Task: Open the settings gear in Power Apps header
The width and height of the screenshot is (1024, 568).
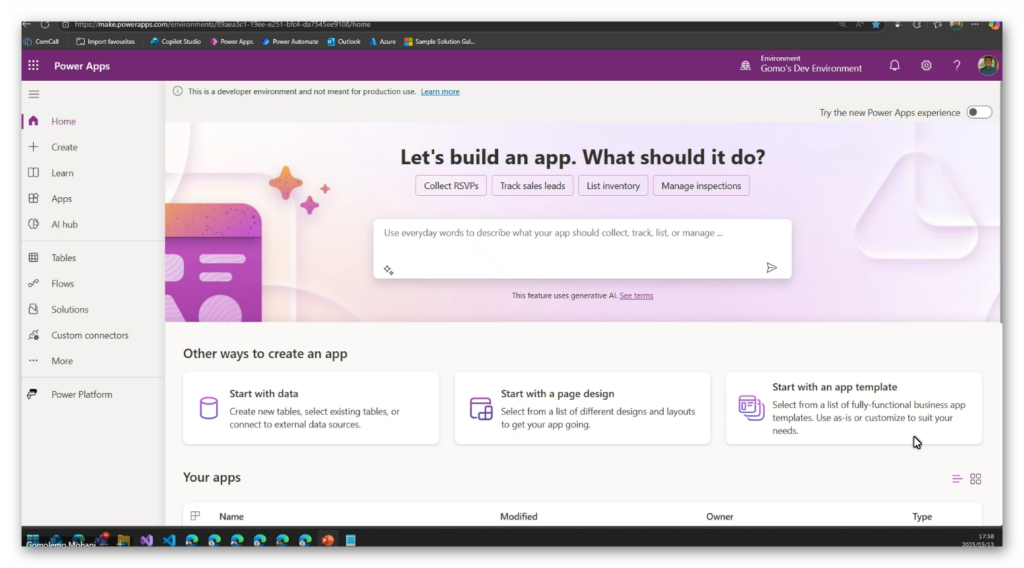Action: click(x=926, y=65)
